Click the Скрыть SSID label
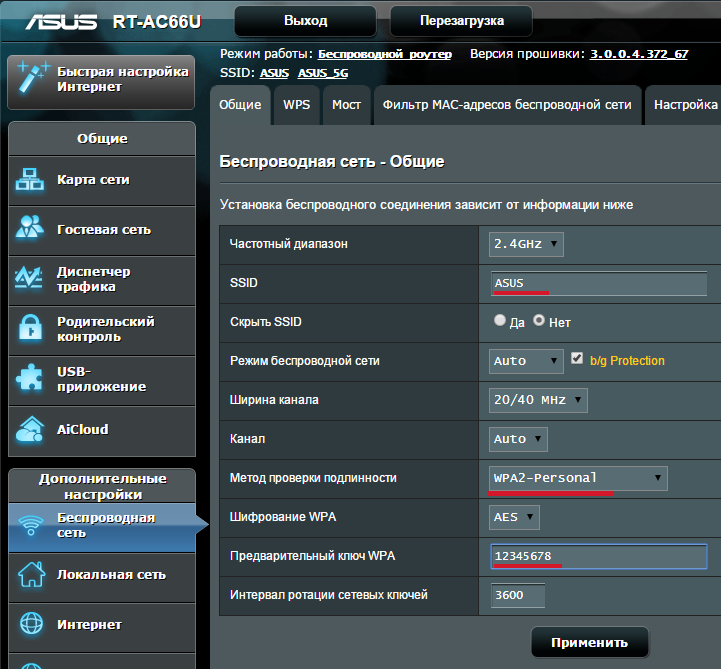This screenshot has height=669, width=721. pyautogui.click(x=266, y=322)
